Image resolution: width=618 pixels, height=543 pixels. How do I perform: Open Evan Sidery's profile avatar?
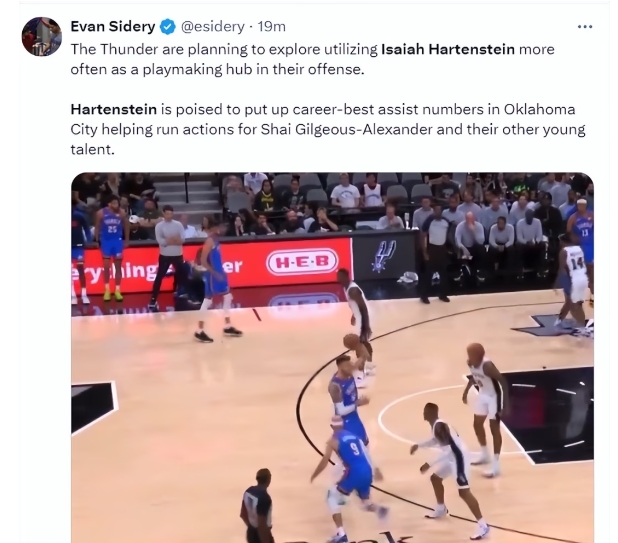pos(42,37)
